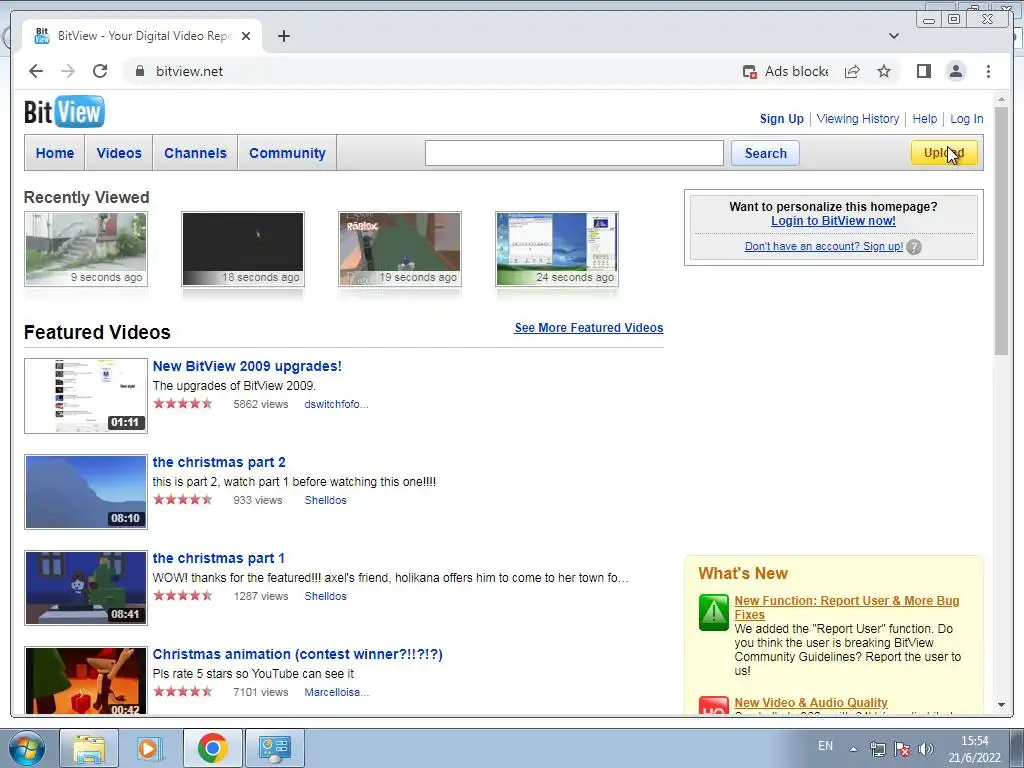This screenshot has height=768, width=1024.
Task: Click the Marcelloisa... uploader link
Action: point(336,692)
